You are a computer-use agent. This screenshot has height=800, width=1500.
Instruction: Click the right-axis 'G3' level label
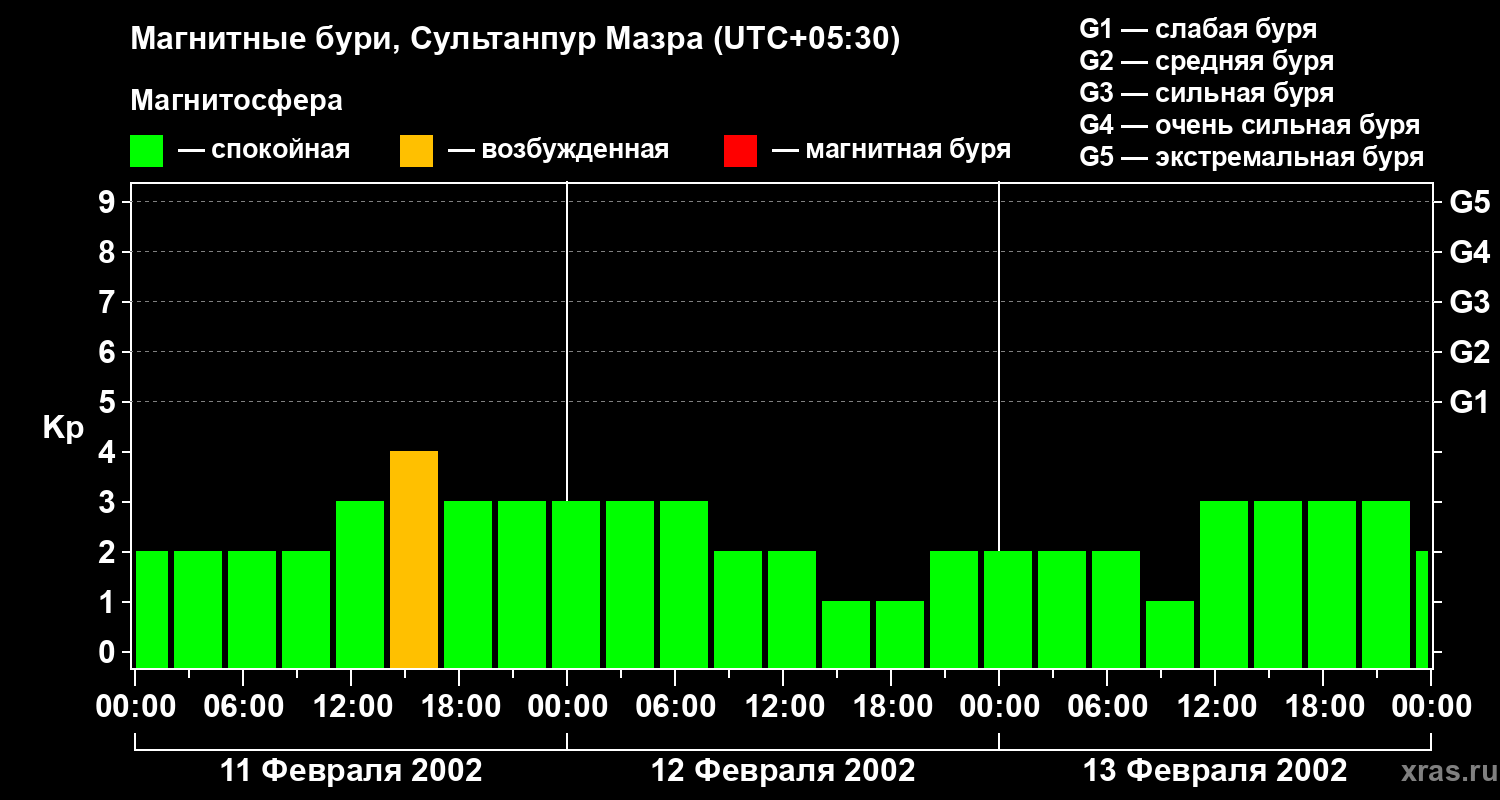click(x=1469, y=303)
